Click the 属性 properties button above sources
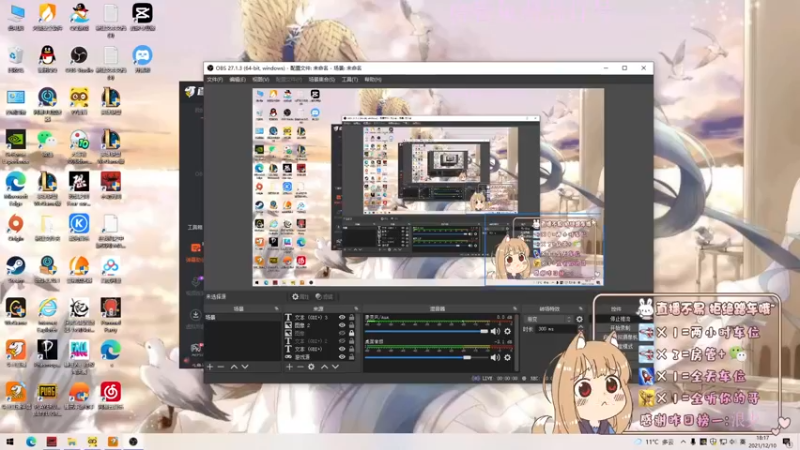This screenshot has width=800, height=450. coord(301,296)
